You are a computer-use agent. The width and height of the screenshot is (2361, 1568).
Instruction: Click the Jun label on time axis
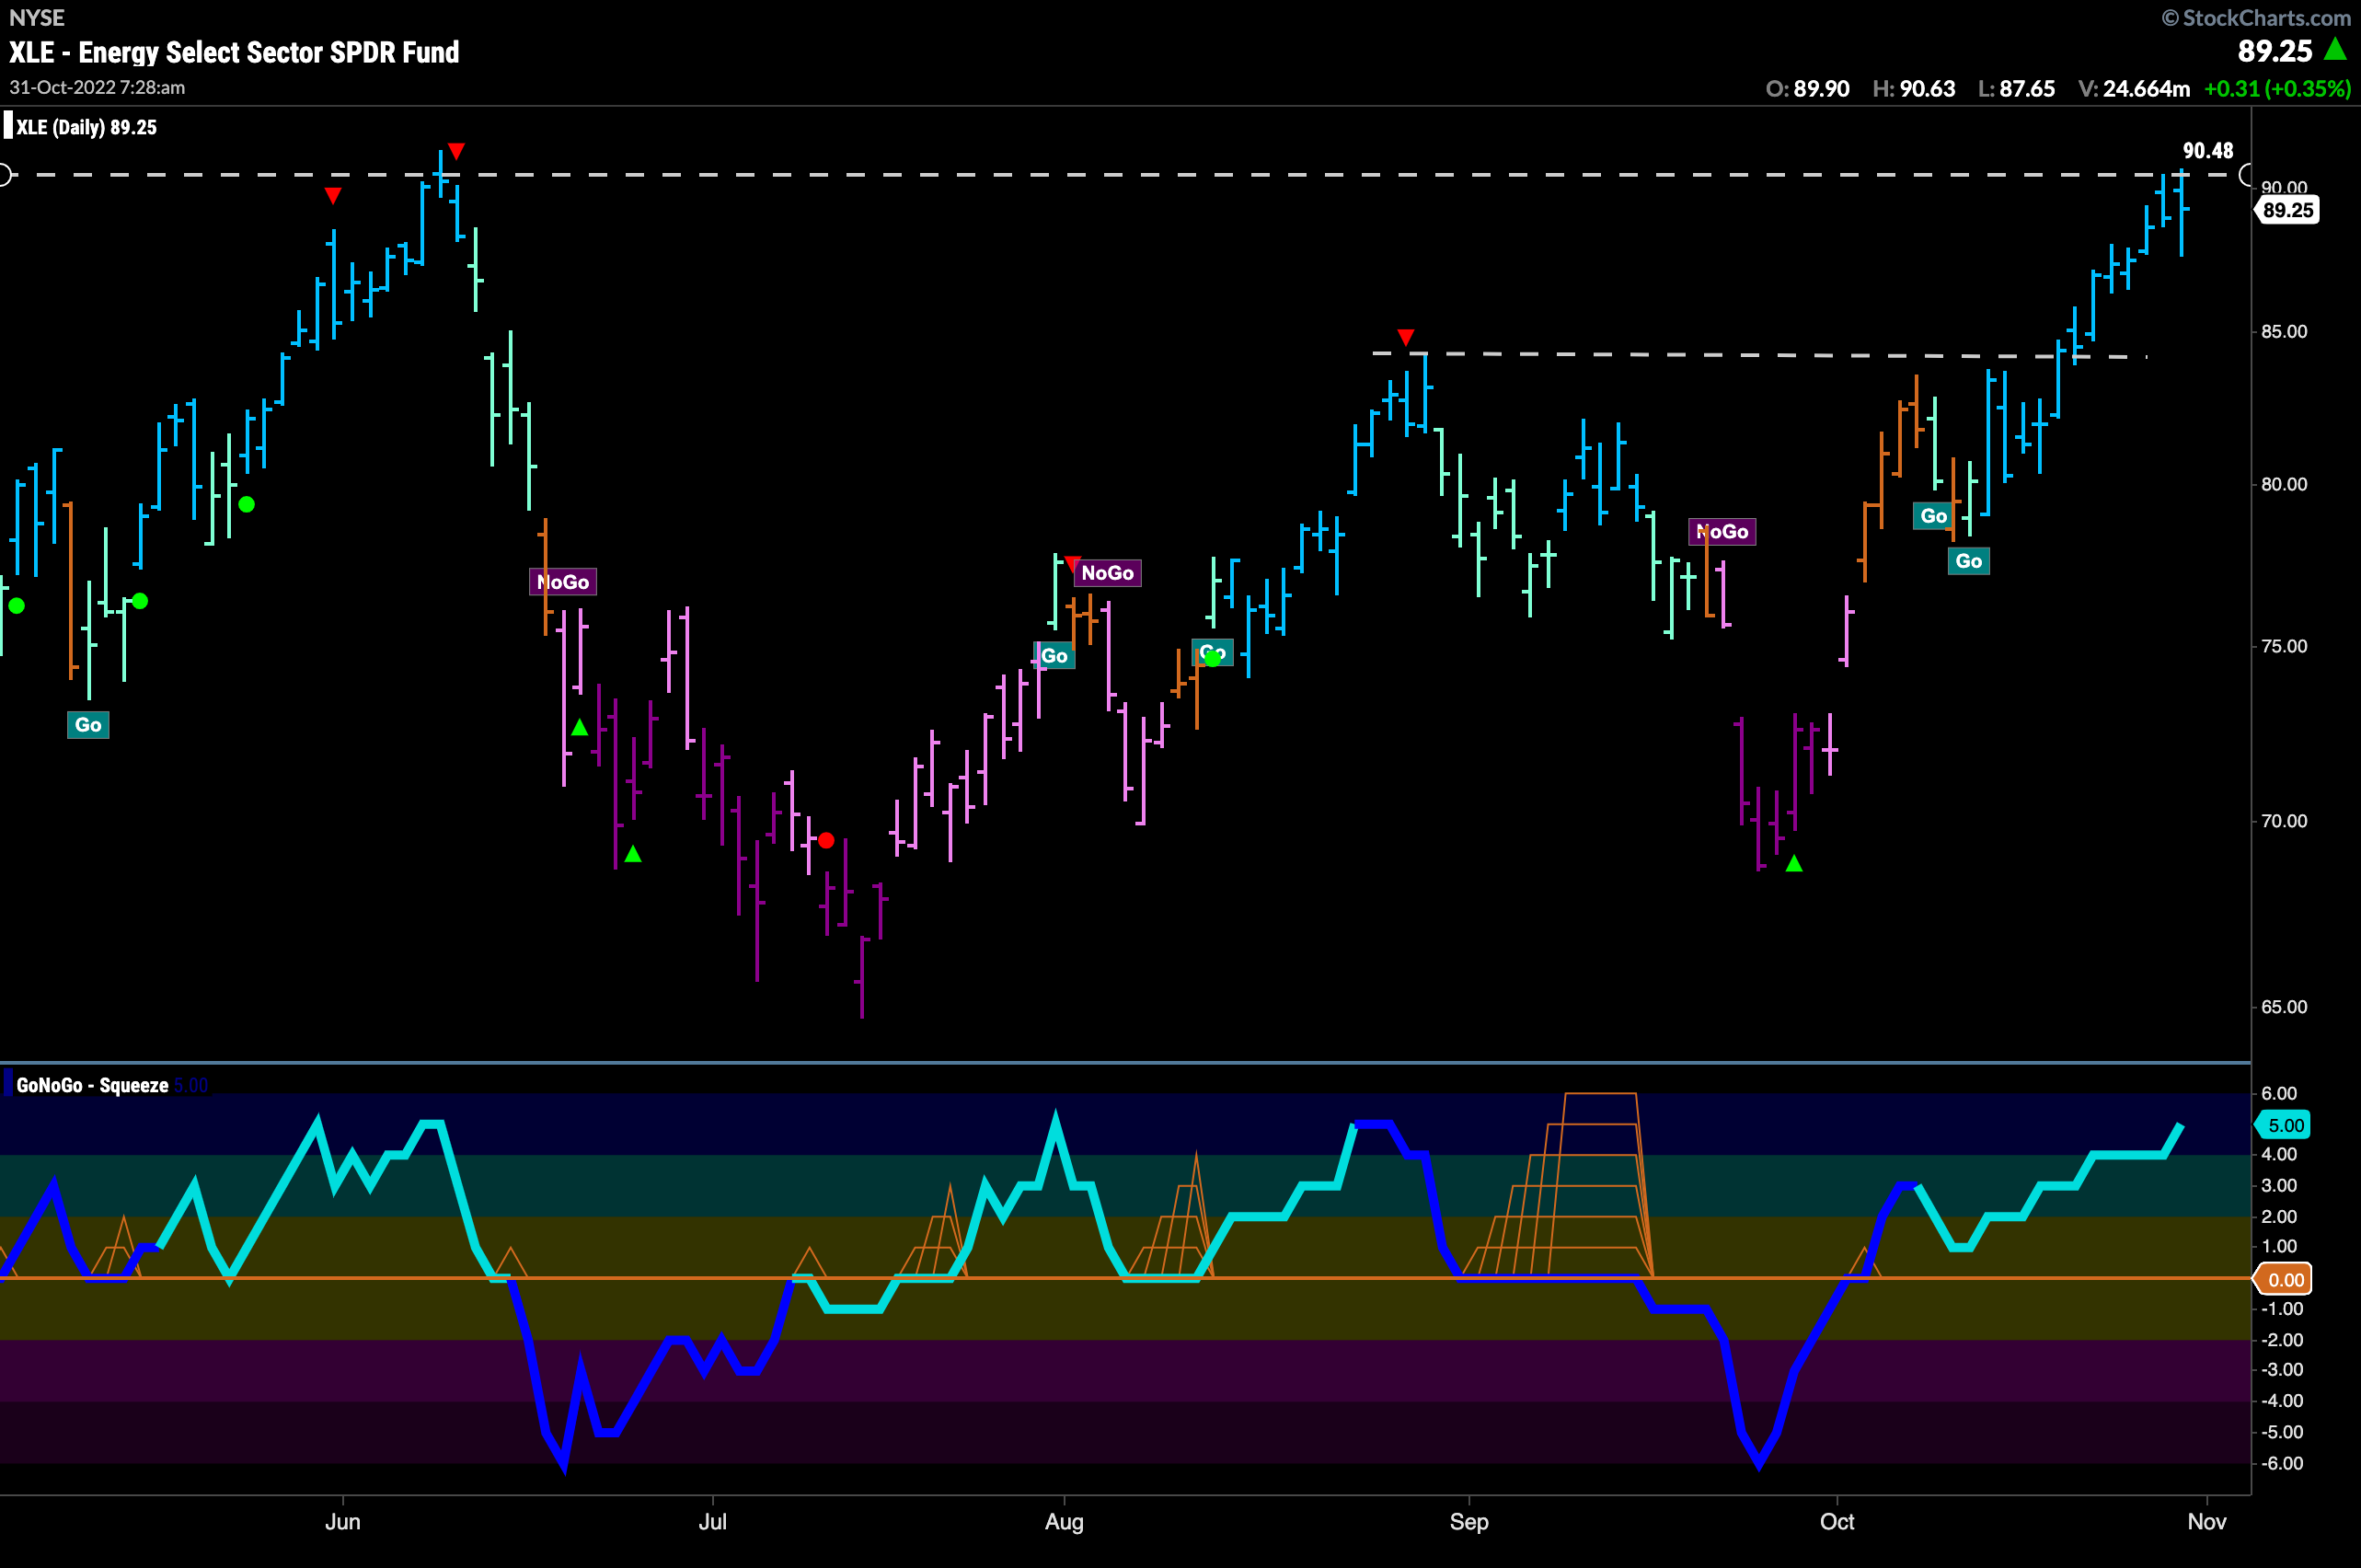(343, 1521)
